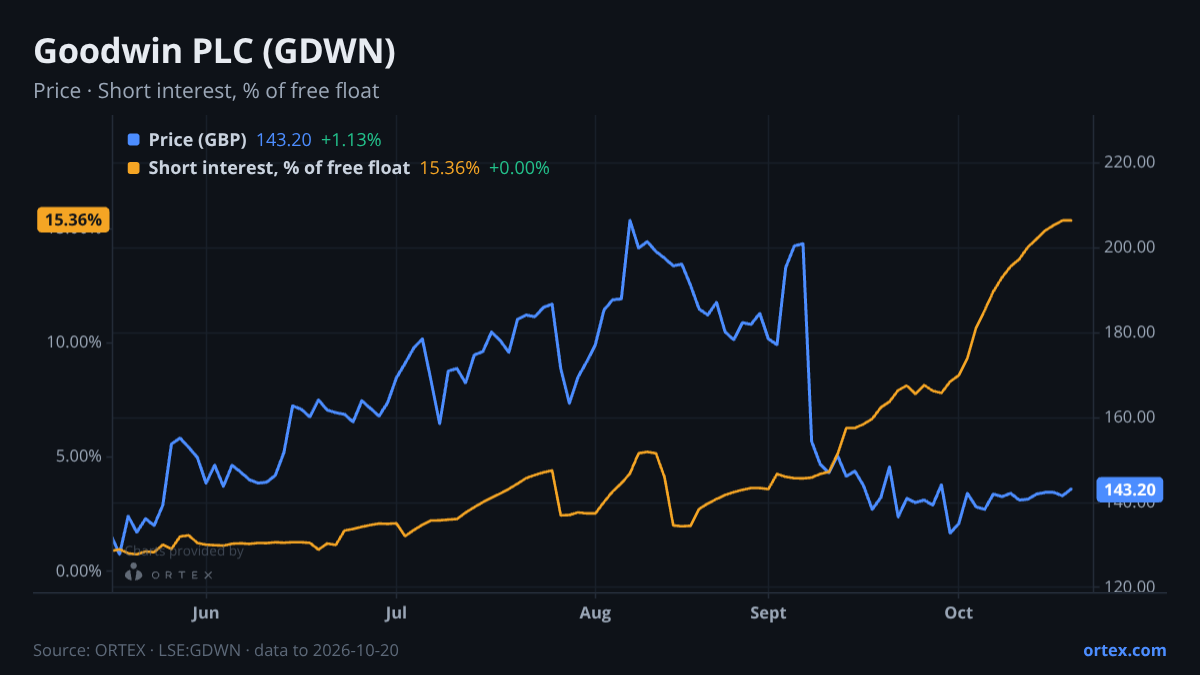Click the orange Short interest legend square
Image resolution: width=1200 pixels, height=675 pixels.
(x=134, y=168)
